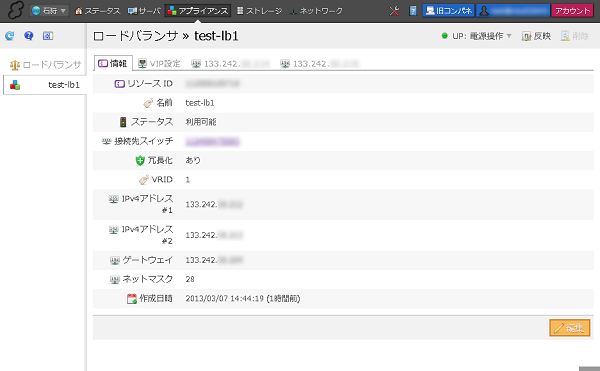This screenshot has height=371, width=600.
Task: Click the 反映 apply button
Action: click(x=536, y=36)
